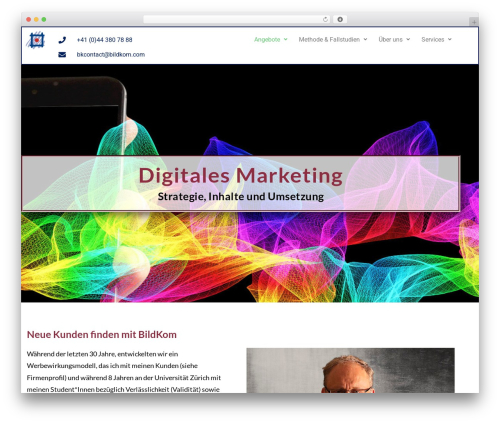Click the green maximize window button

pos(44,19)
